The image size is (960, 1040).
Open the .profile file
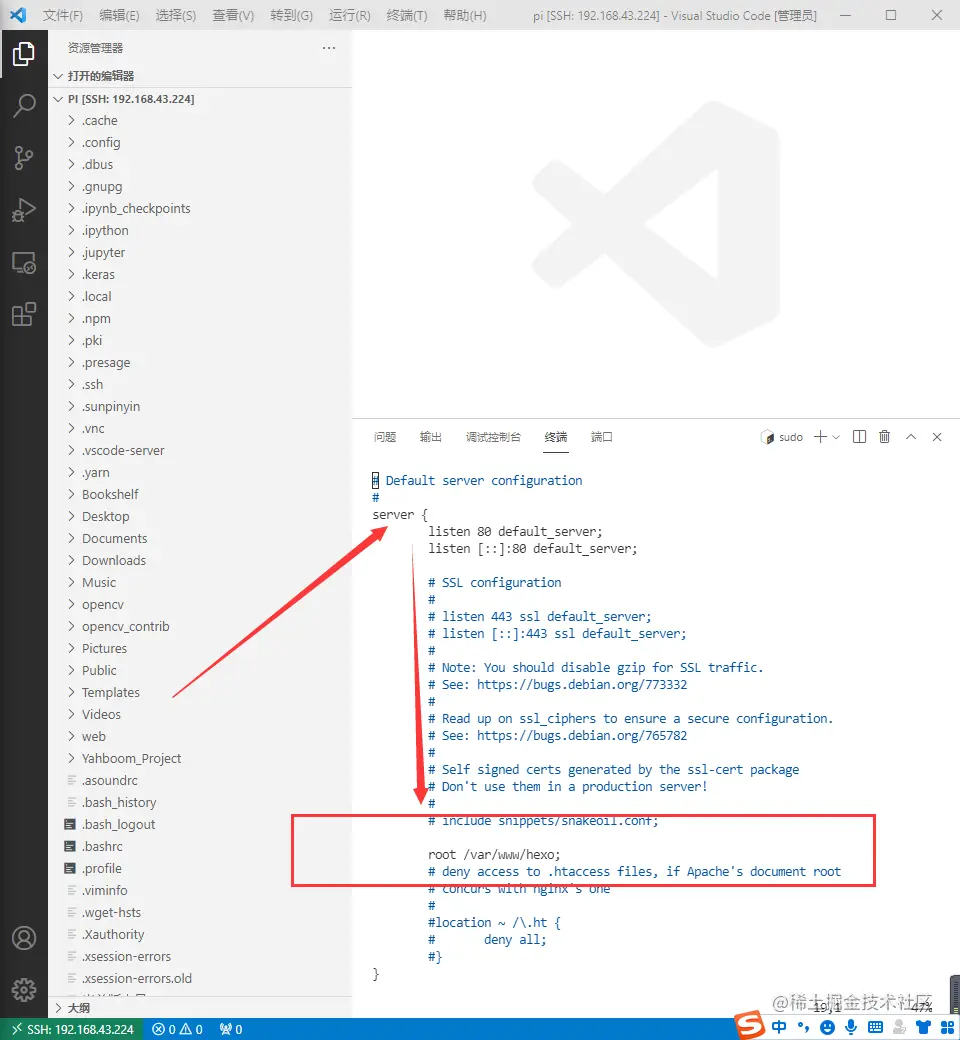pyautogui.click(x=200, y=868)
